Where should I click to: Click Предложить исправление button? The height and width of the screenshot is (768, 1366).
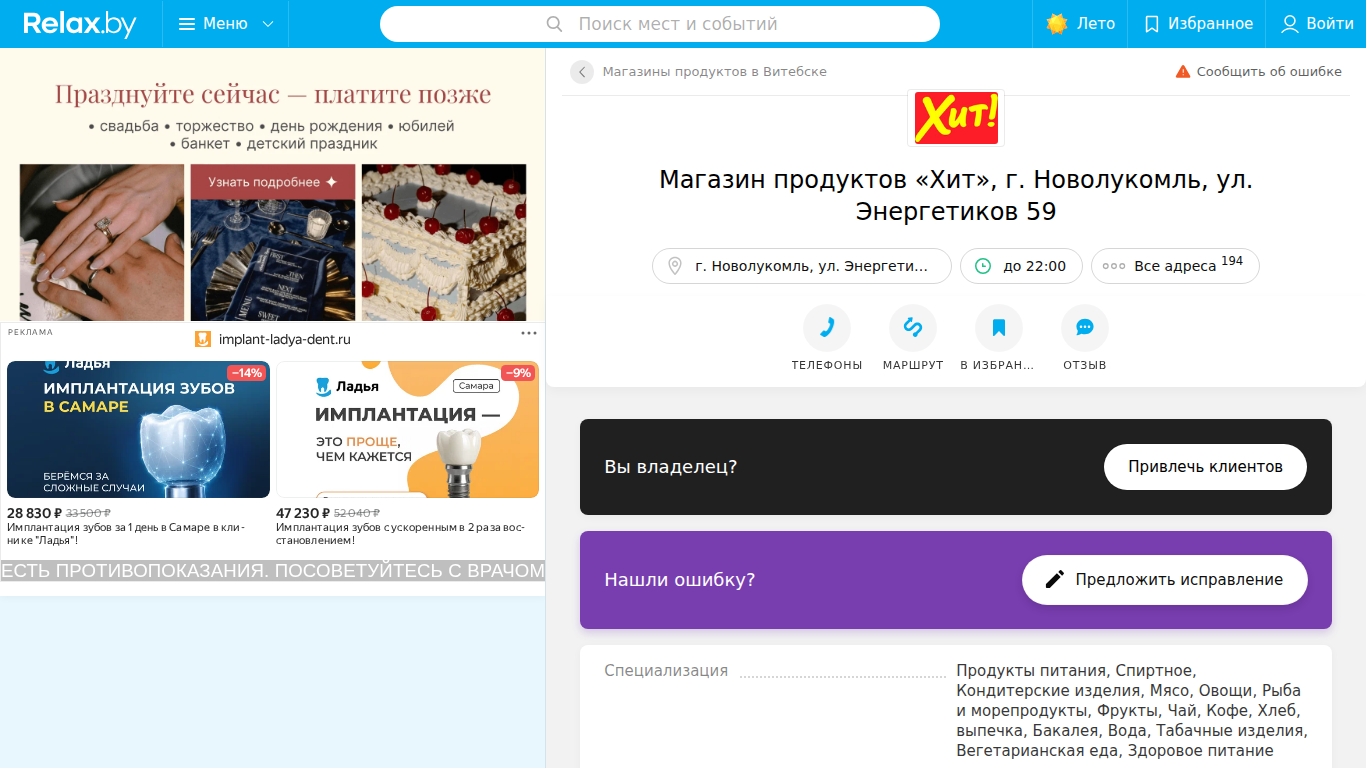click(x=1165, y=580)
